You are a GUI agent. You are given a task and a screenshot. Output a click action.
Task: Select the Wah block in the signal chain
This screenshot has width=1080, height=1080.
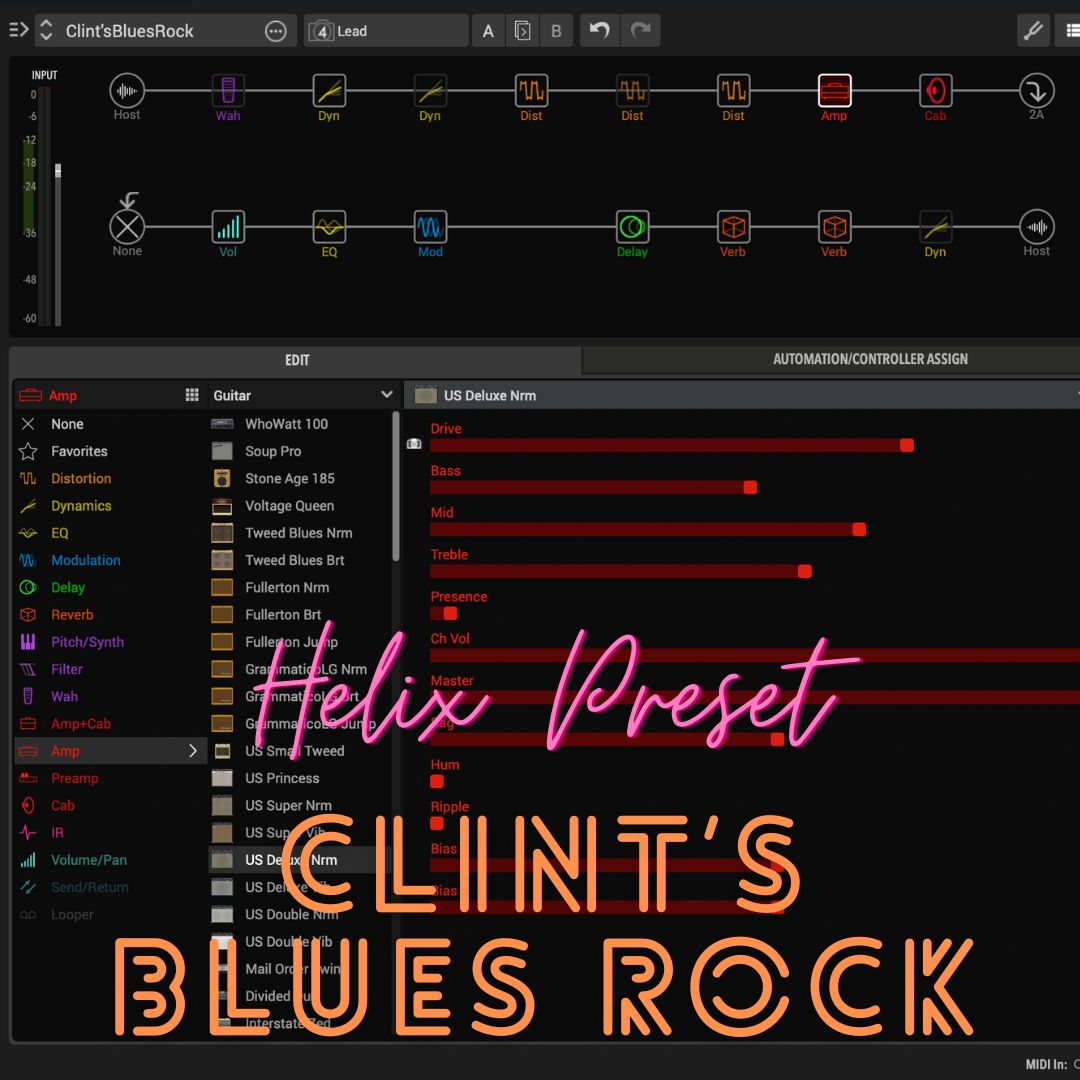pos(228,90)
